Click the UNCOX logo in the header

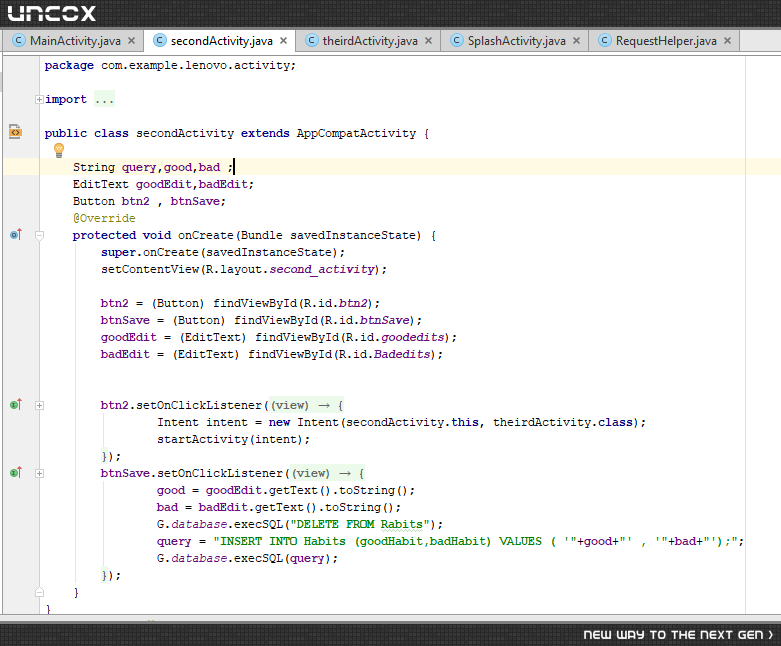point(52,13)
